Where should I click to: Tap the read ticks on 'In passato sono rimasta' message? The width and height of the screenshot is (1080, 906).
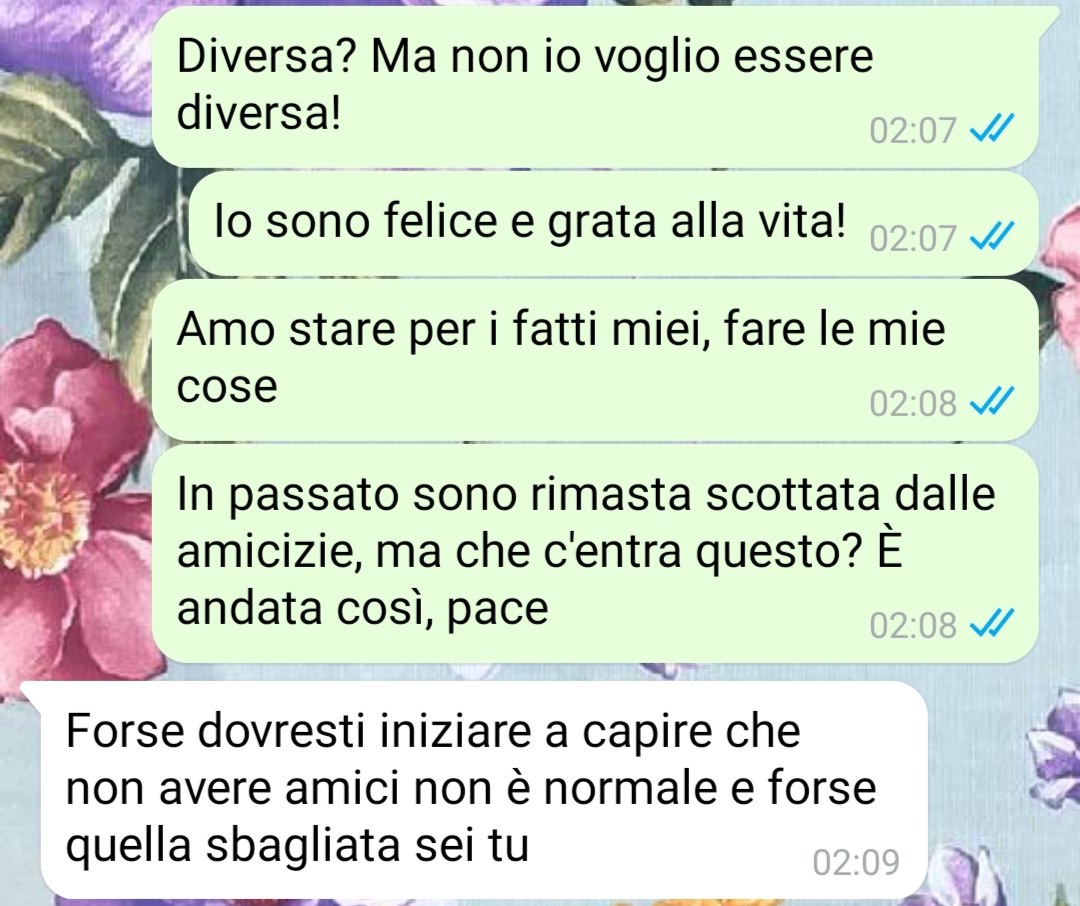(x=991, y=624)
